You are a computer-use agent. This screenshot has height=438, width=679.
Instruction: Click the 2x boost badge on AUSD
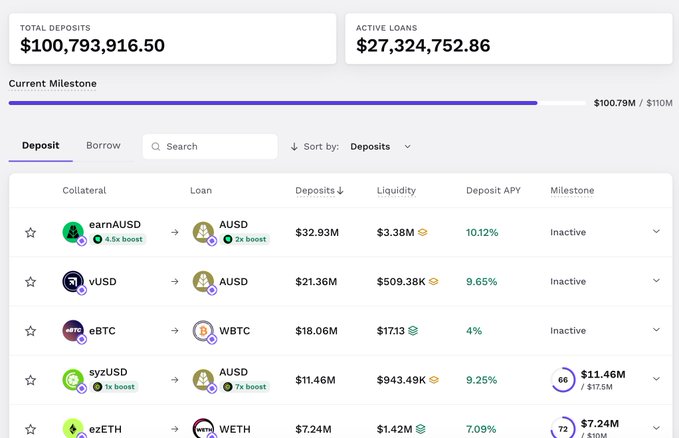(245, 239)
